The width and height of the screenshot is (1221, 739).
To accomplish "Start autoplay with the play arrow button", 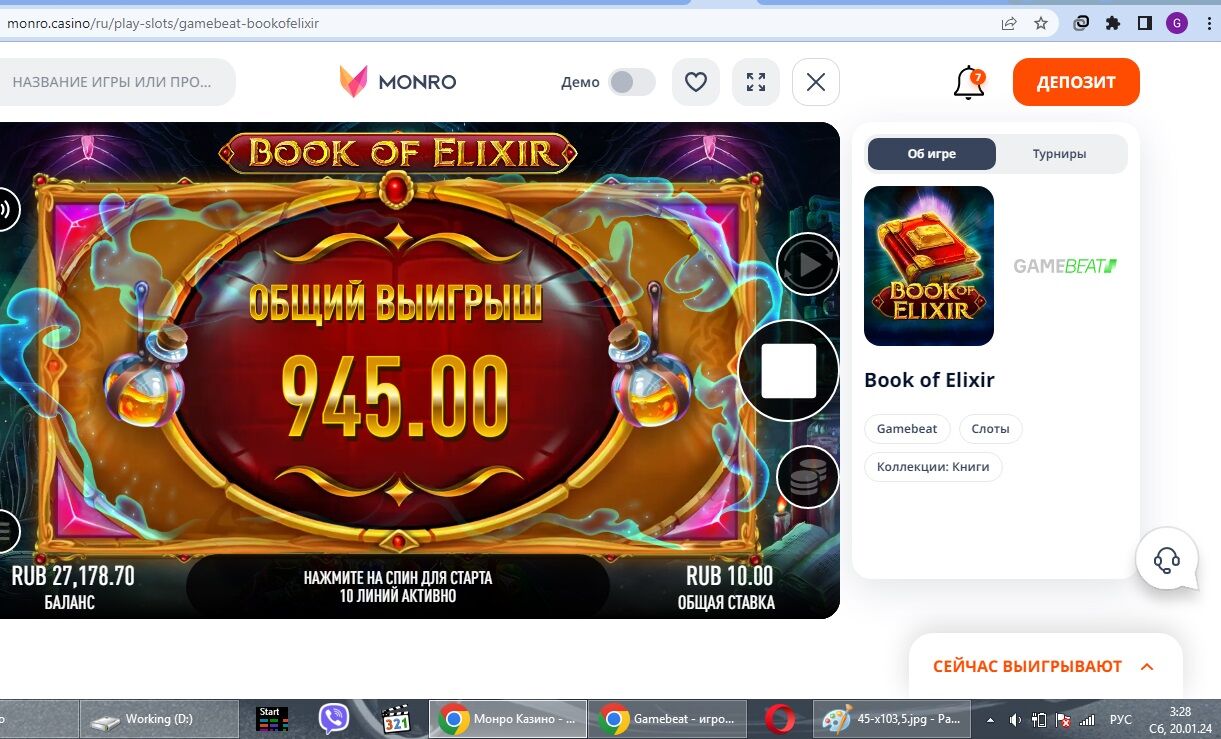I will [808, 265].
